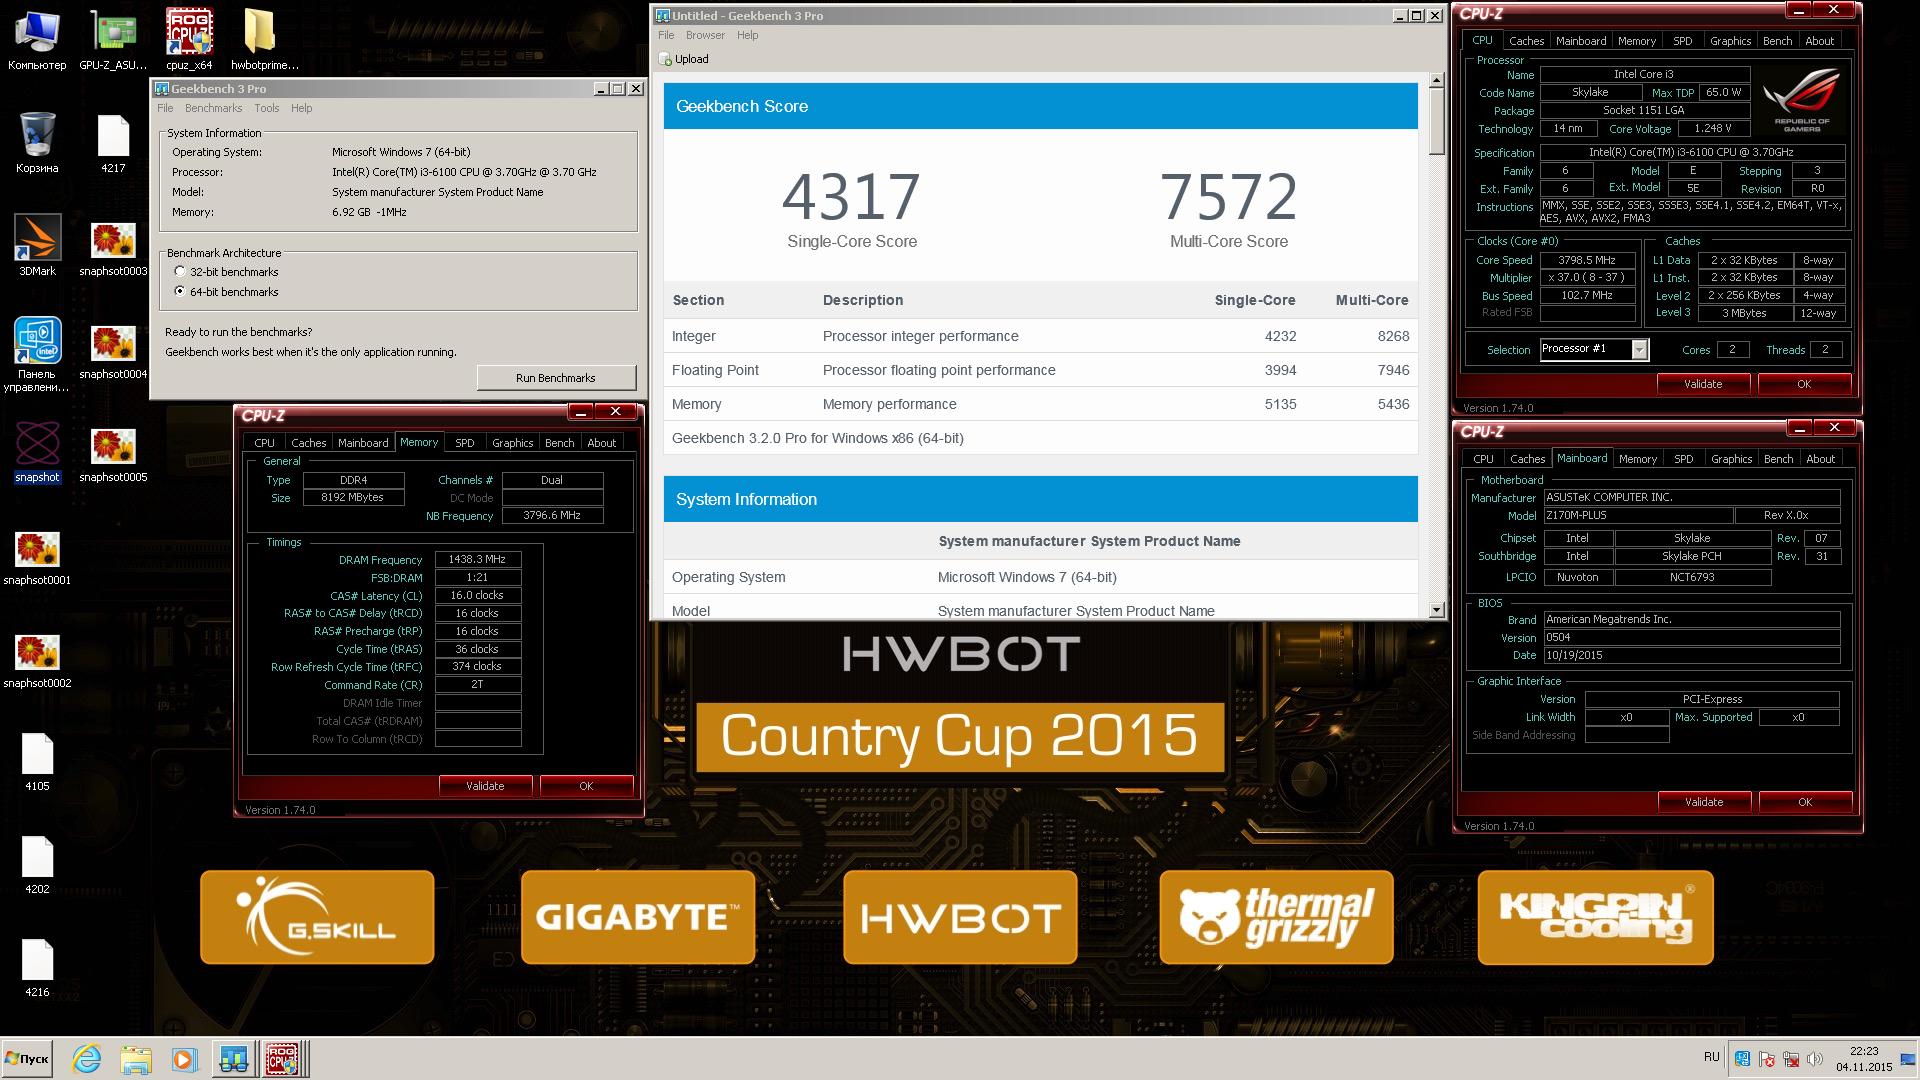Screen dimensions: 1920x1080
Task: Click the Core Speed field 3798.5 MHz
Action: coord(1587,260)
